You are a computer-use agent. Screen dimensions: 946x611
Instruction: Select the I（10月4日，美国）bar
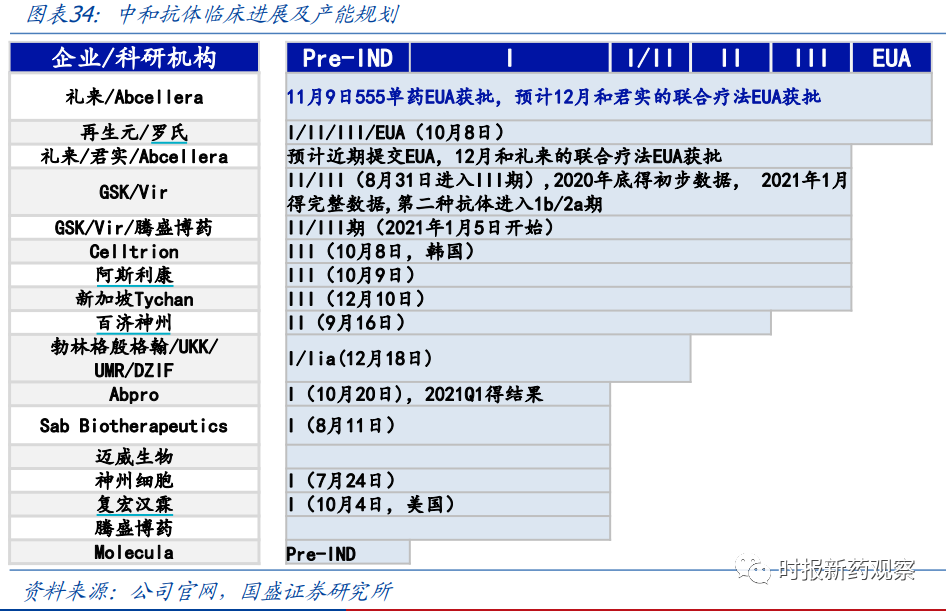(448, 504)
